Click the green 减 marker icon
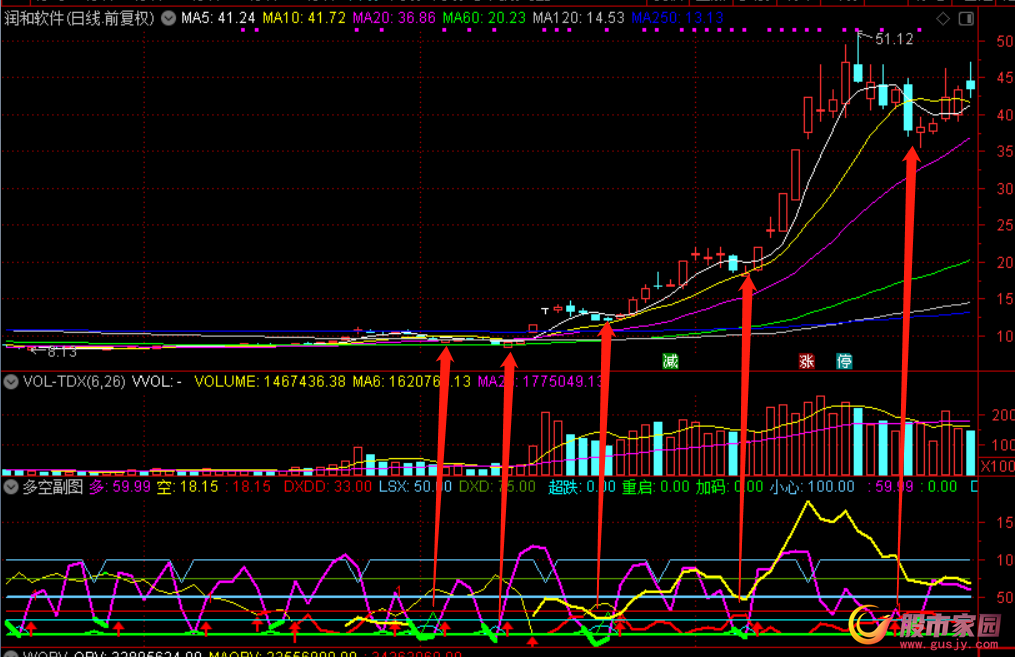1015x657 pixels. (x=670, y=361)
